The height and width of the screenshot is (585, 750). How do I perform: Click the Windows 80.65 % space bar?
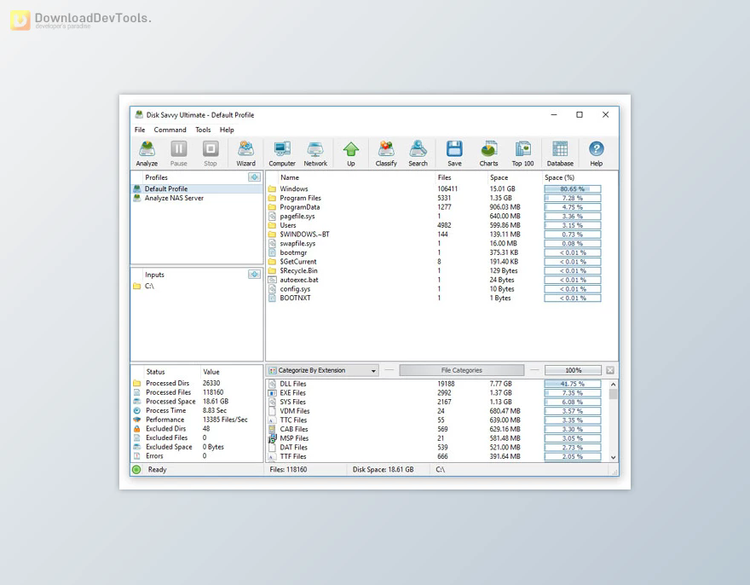tap(573, 189)
